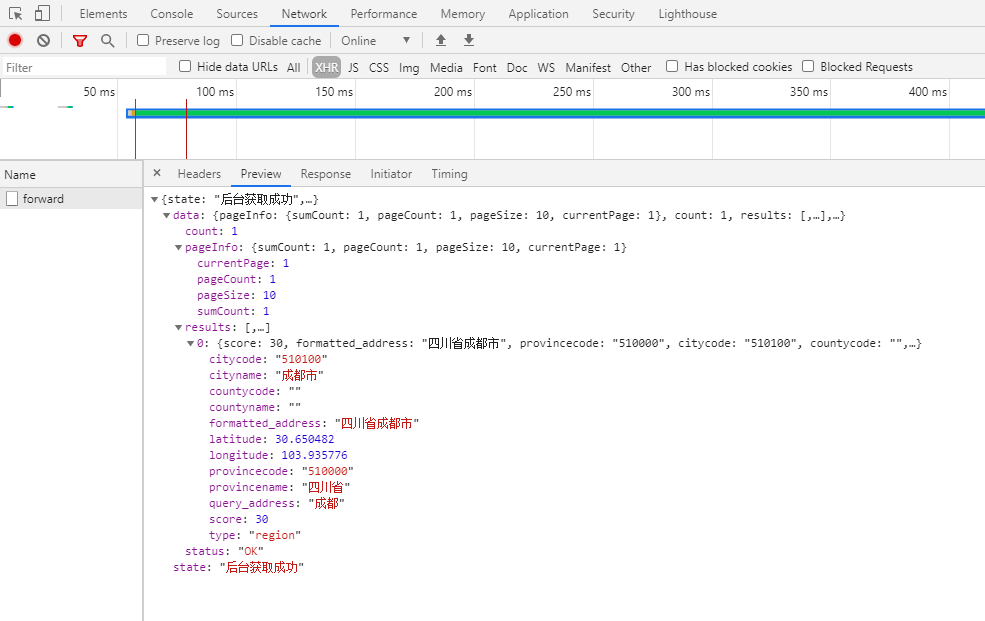
Task: Collapse the results array node
Action: (x=178, y=328)
